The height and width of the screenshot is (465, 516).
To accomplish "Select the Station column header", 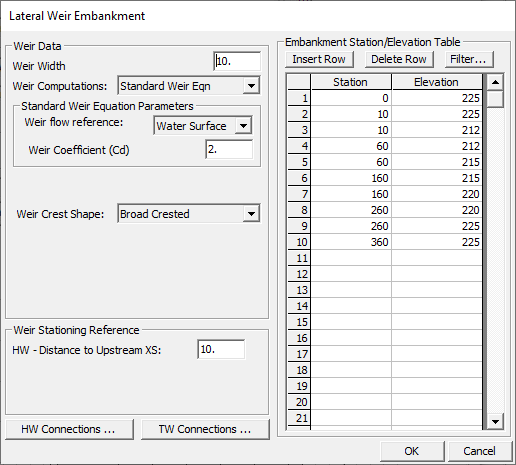I will [x=351, y=82].
